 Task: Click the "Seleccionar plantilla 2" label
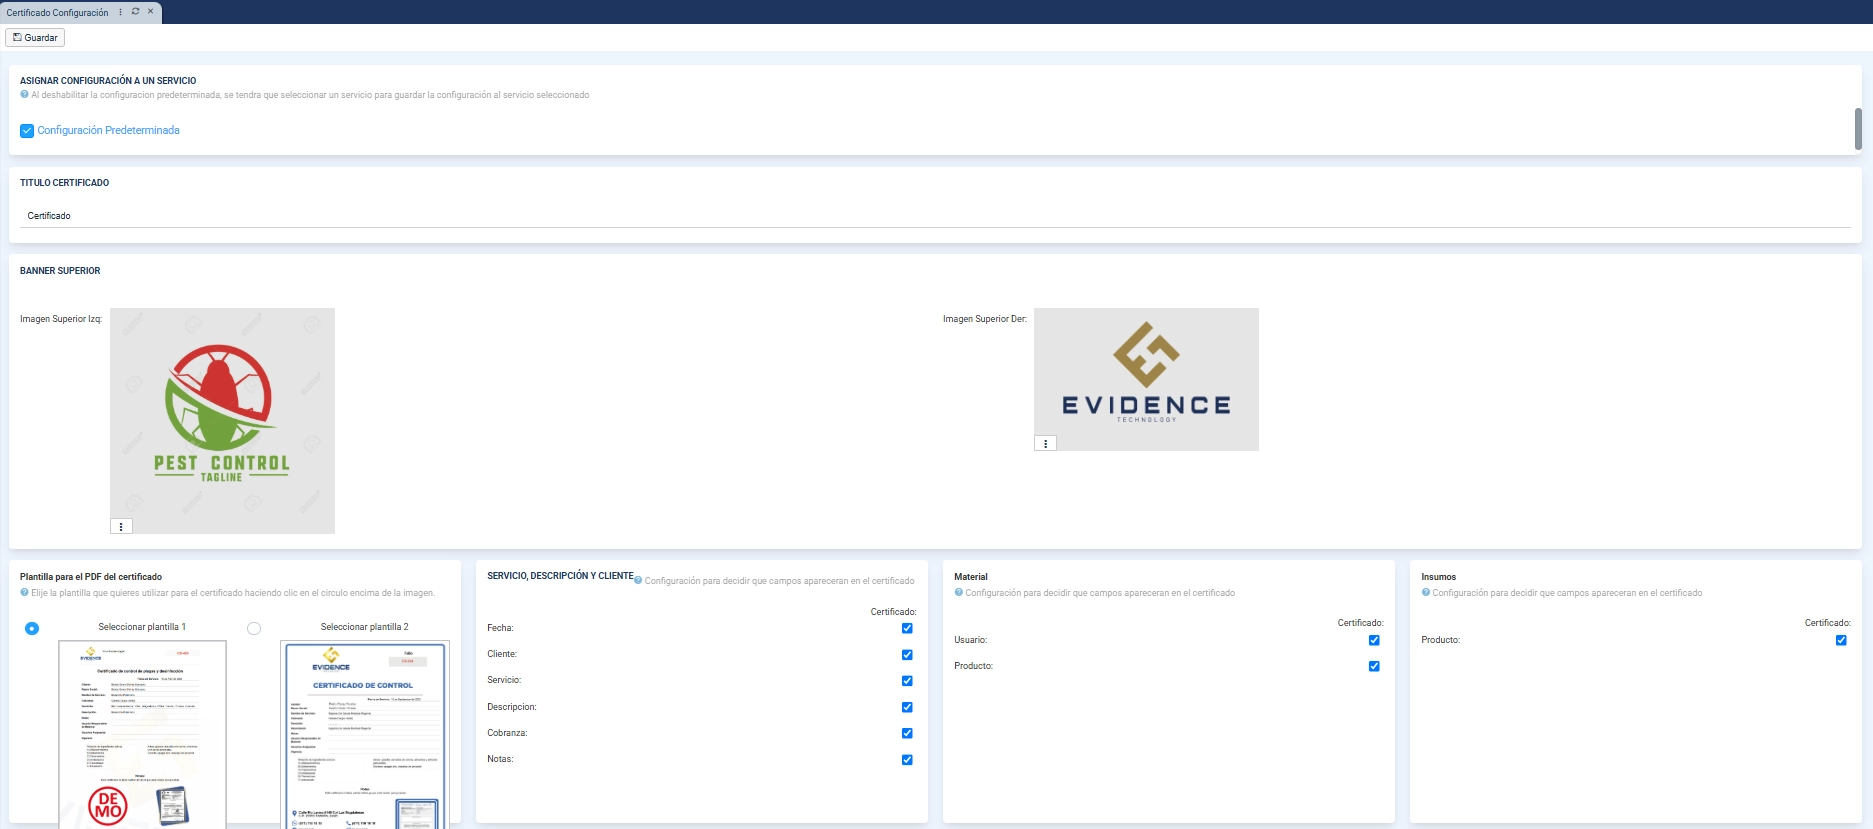click(x=365, y=627)
